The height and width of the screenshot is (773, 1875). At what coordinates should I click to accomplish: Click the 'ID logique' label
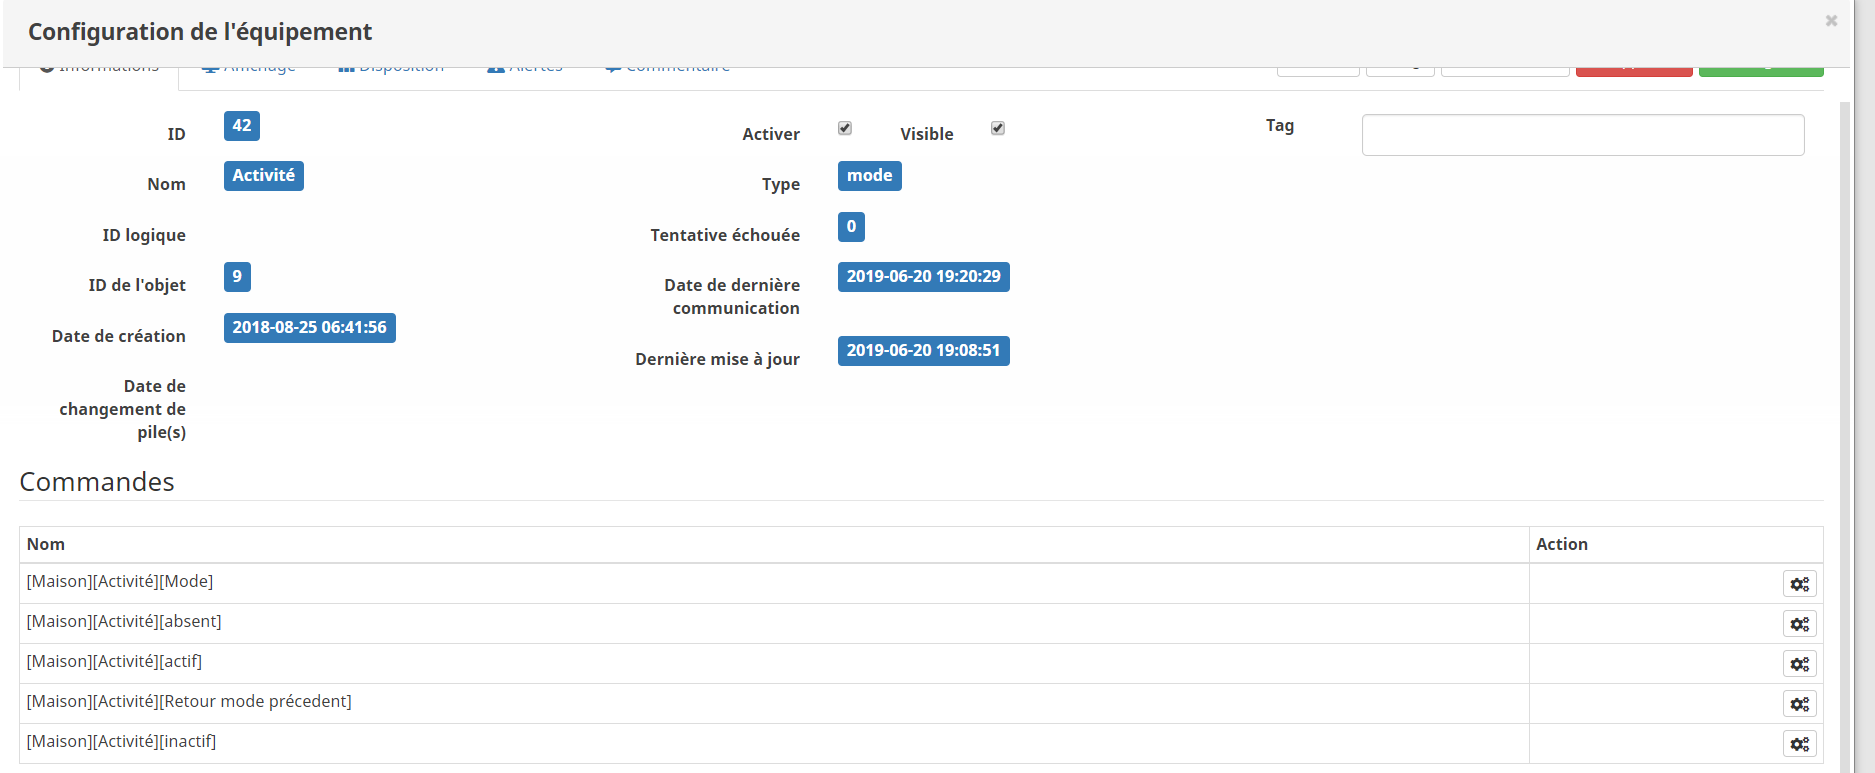coord(144,235)
